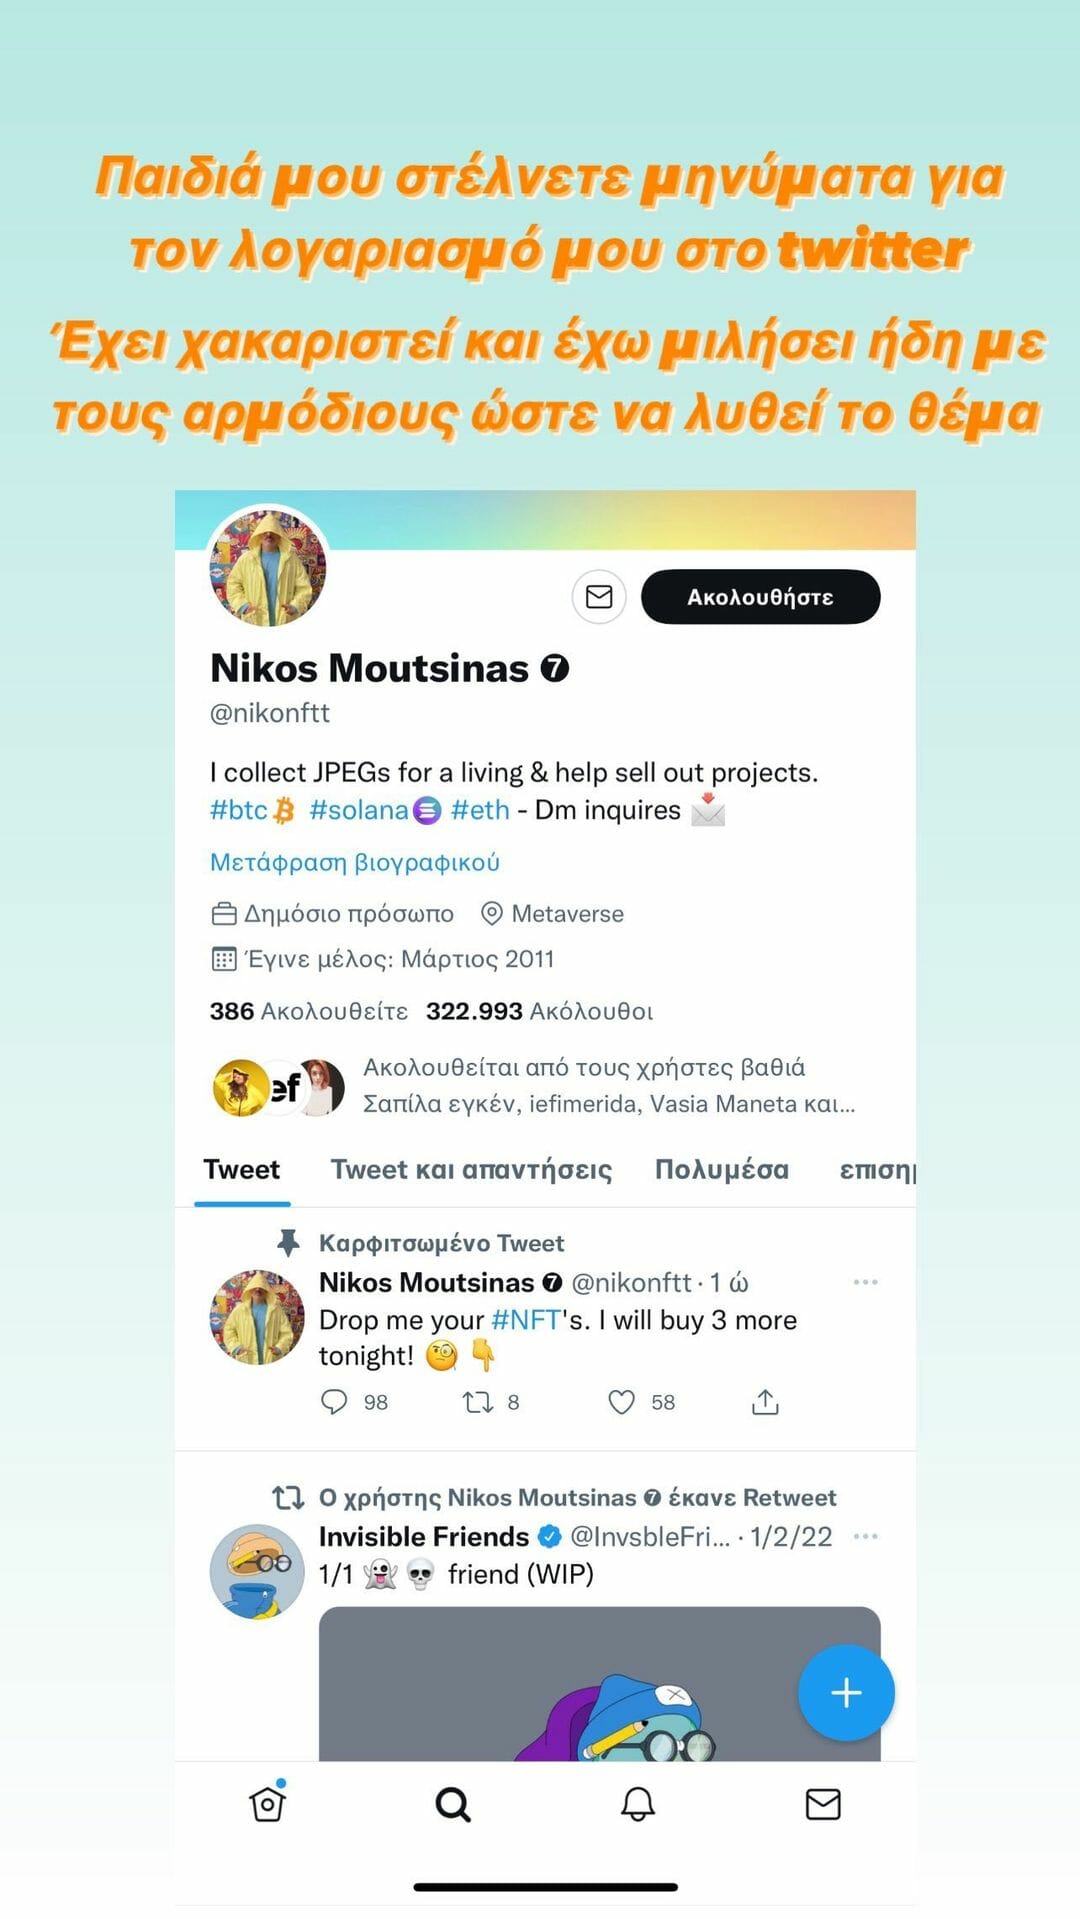Image resolution: width=1080 pixels, height=1919 pixels.
Task: Tap the blue compose tweet button
Action: (x=846, y=1692)
